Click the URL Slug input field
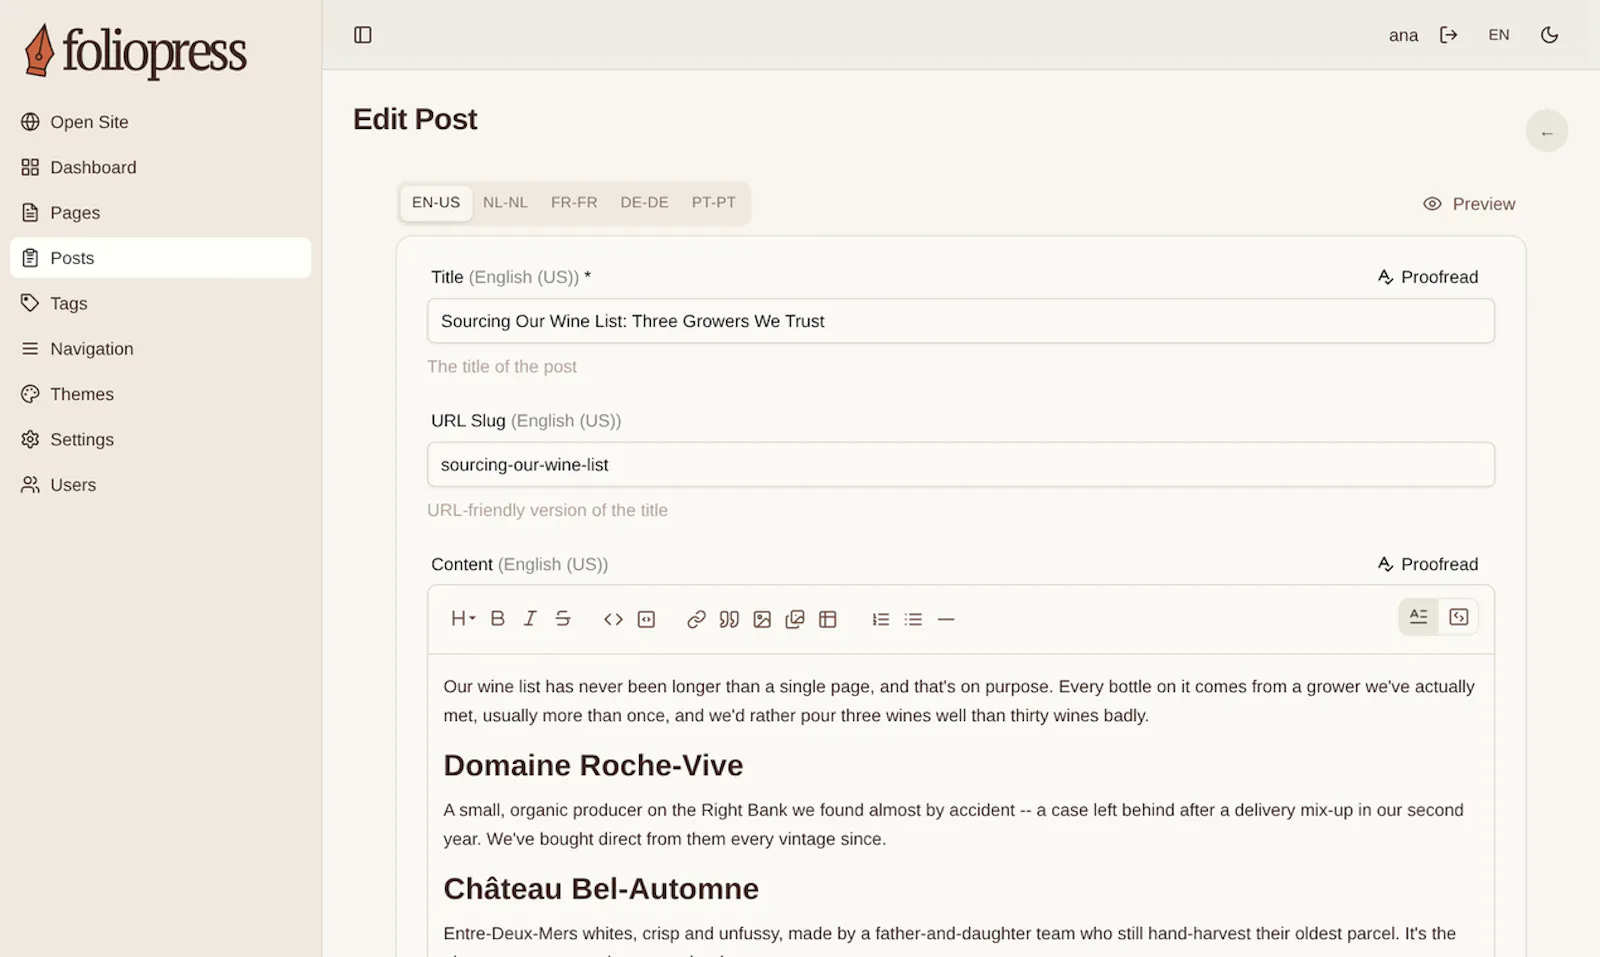The image size is (1600, 957). (961, 465)
